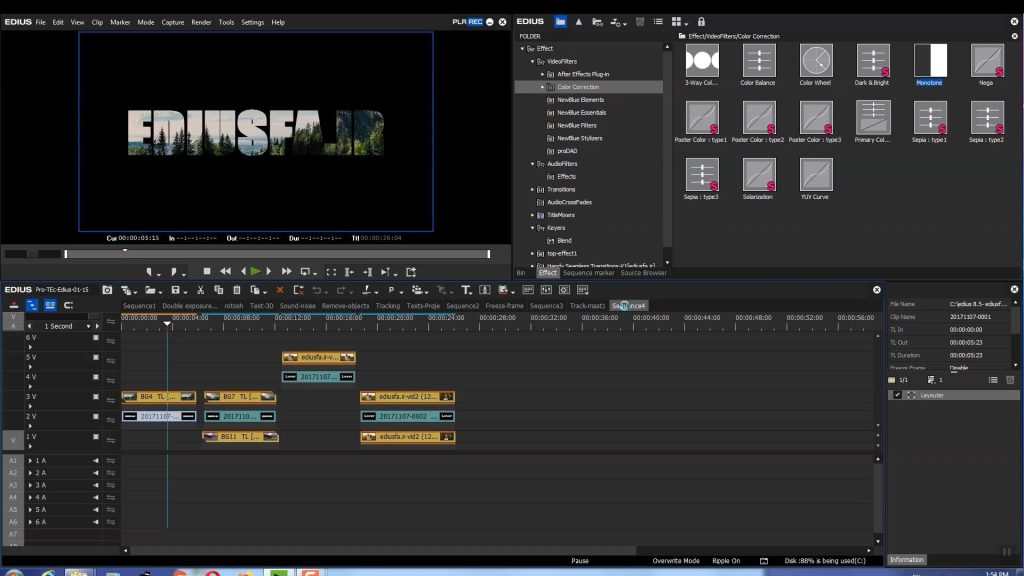Switch to the Text-3D sequence tab
Viewport: 1024px width, 576px height.
click(x=261, y=306)
